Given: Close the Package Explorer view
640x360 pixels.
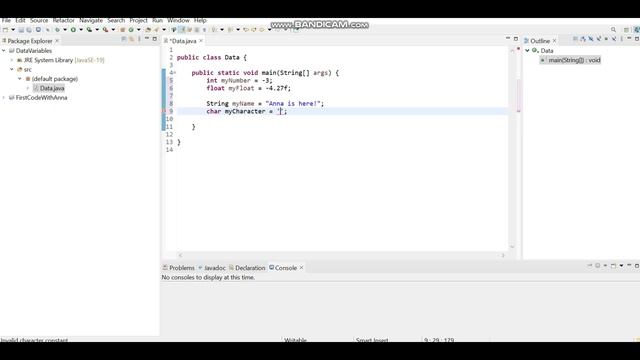Looking at the screenshot, I should 57,41.
